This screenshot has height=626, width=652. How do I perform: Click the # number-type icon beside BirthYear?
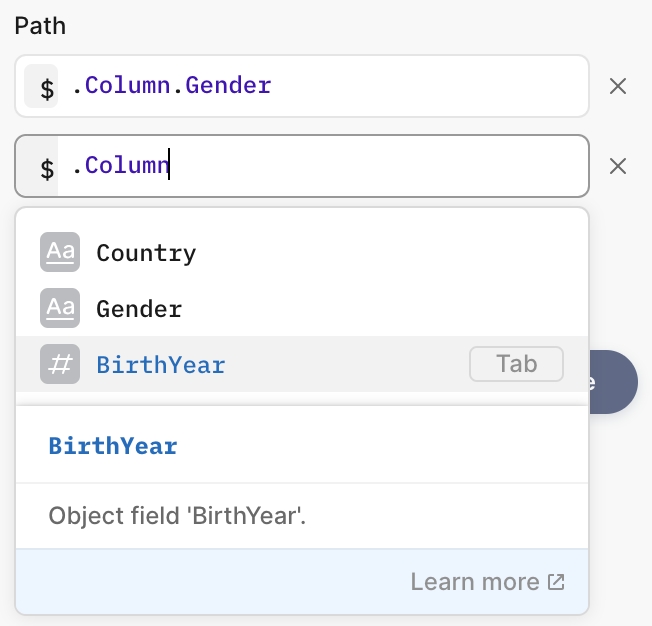click(60, 364)
